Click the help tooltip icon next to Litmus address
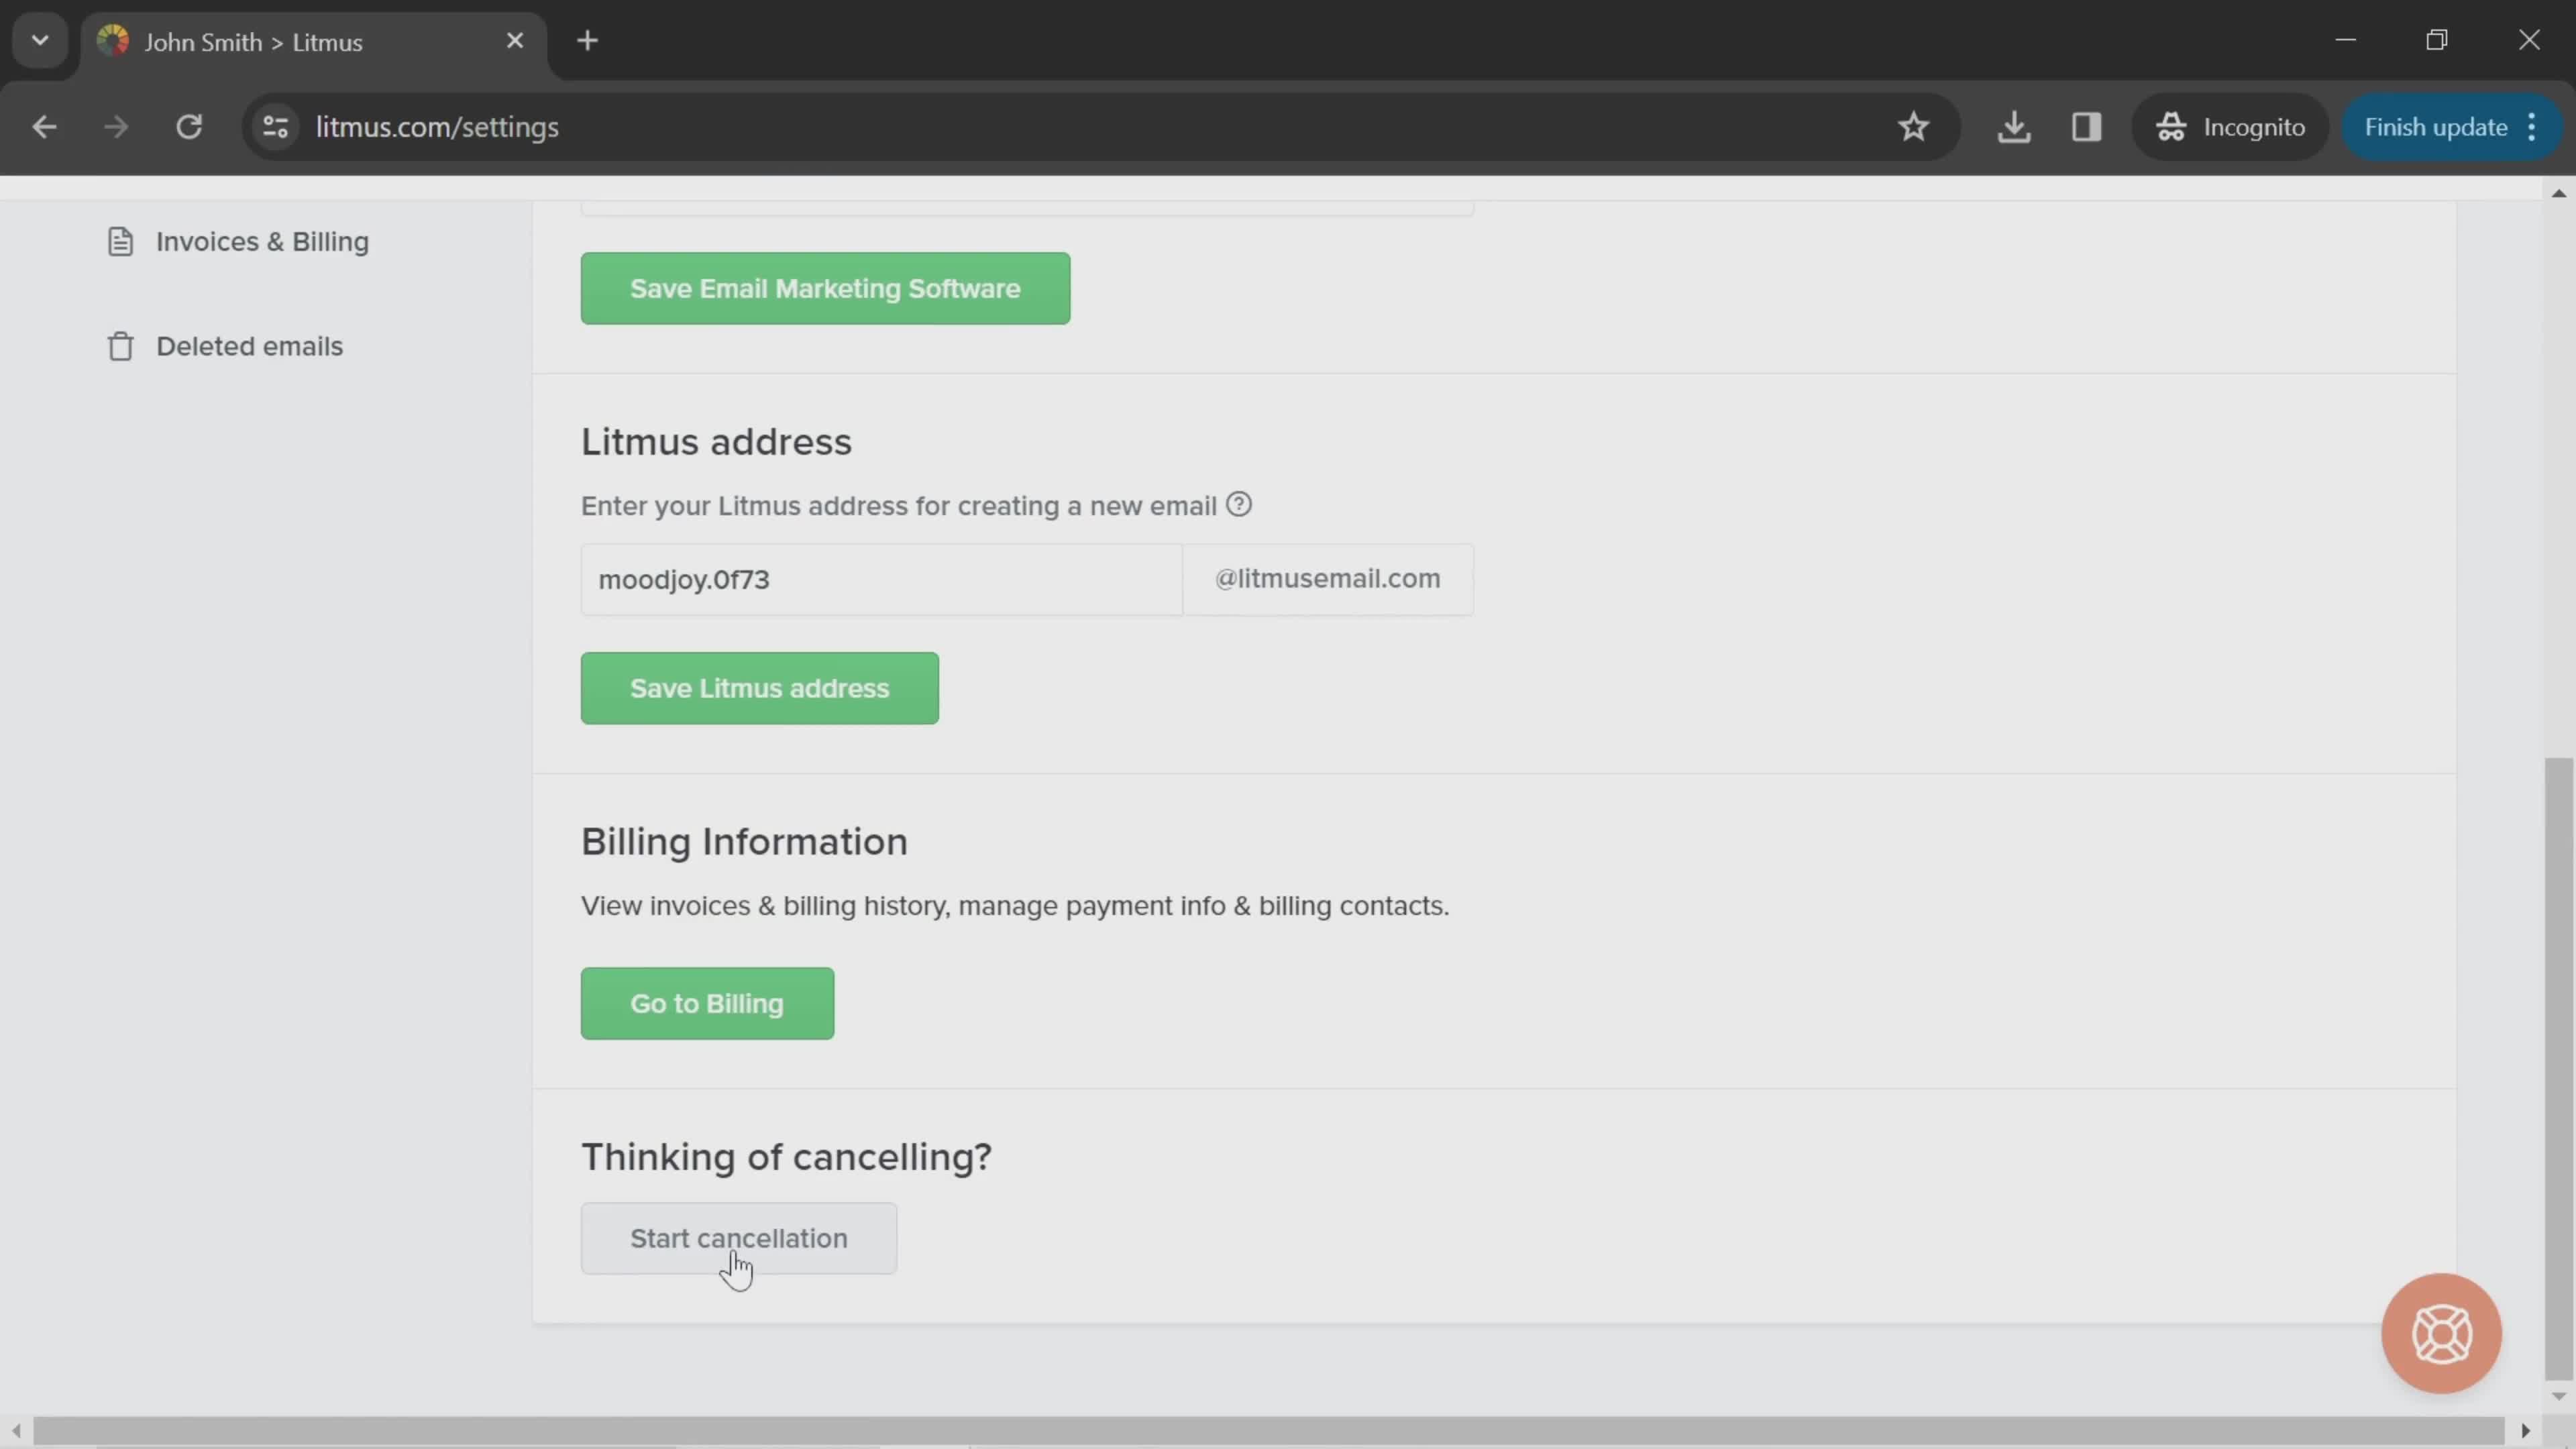The image size is (2576, 1449). coord(1238,504)
